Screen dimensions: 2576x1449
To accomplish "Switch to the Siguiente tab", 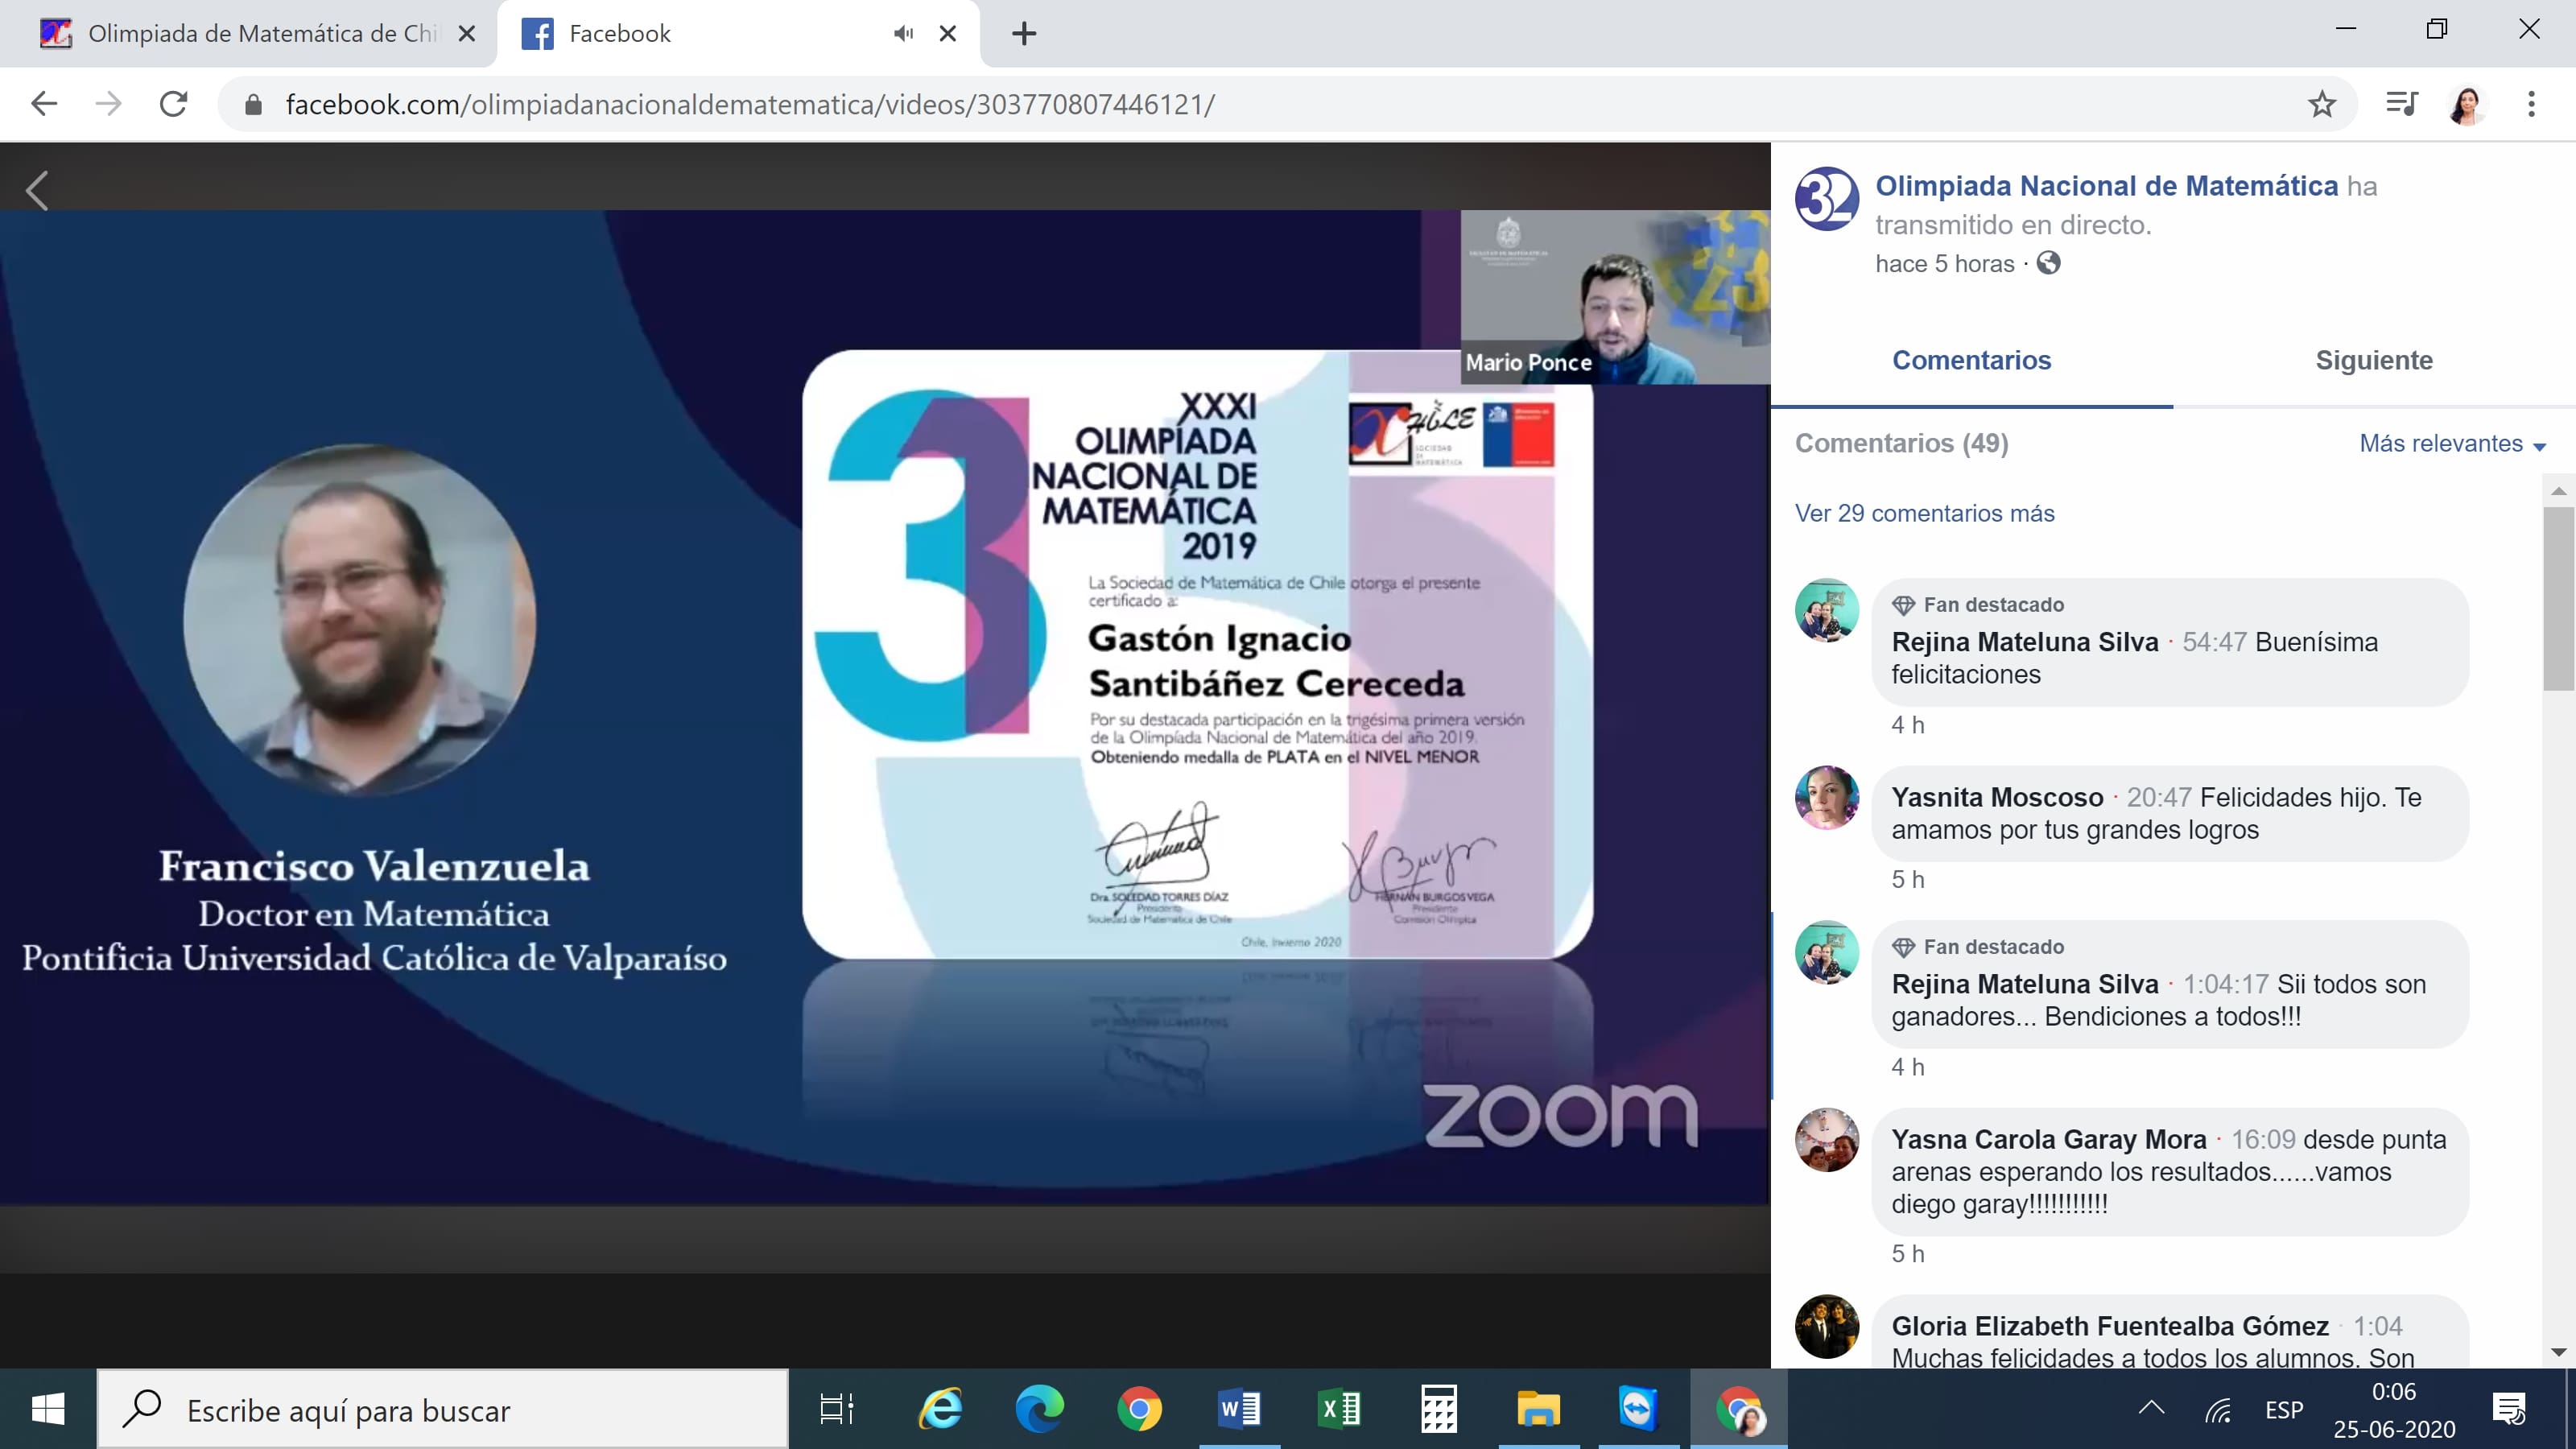I will [x=2373, y=360].
